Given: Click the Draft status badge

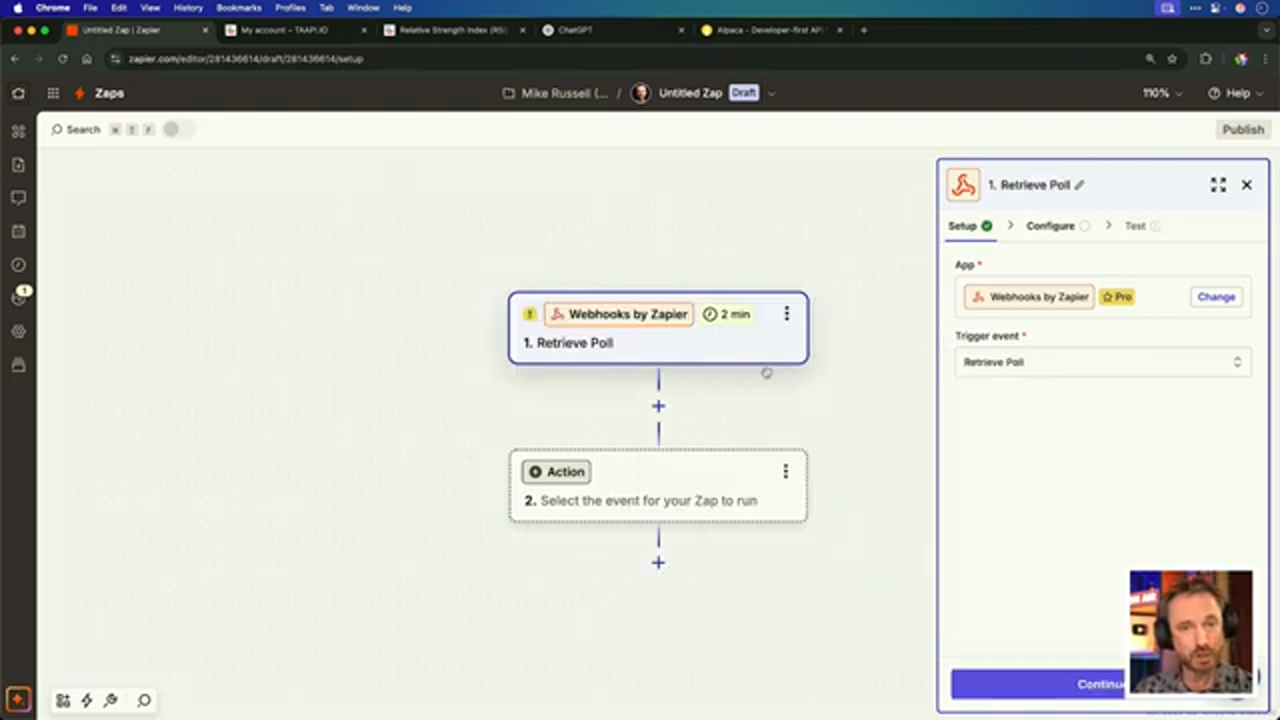Looking at the screenshot, I should pyautogui.click(x=743, y=93).
